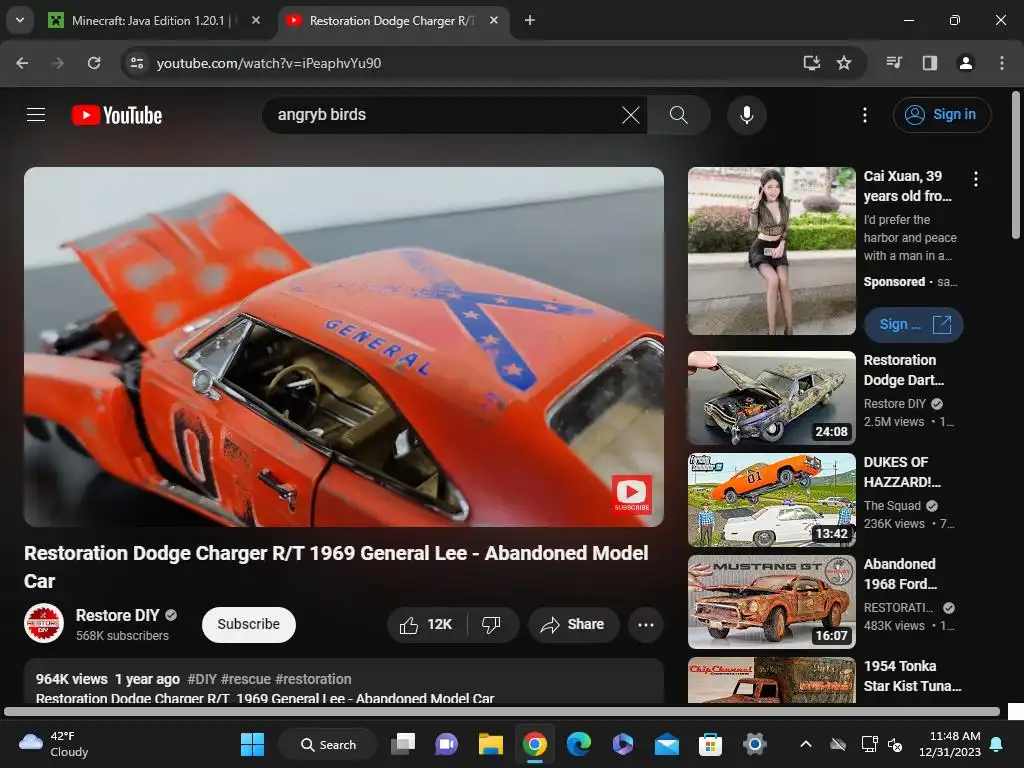The width and height of the screenshot is (1024, 768).
Task: Click the vertical page scrollbar
Action: point(1016,167)
